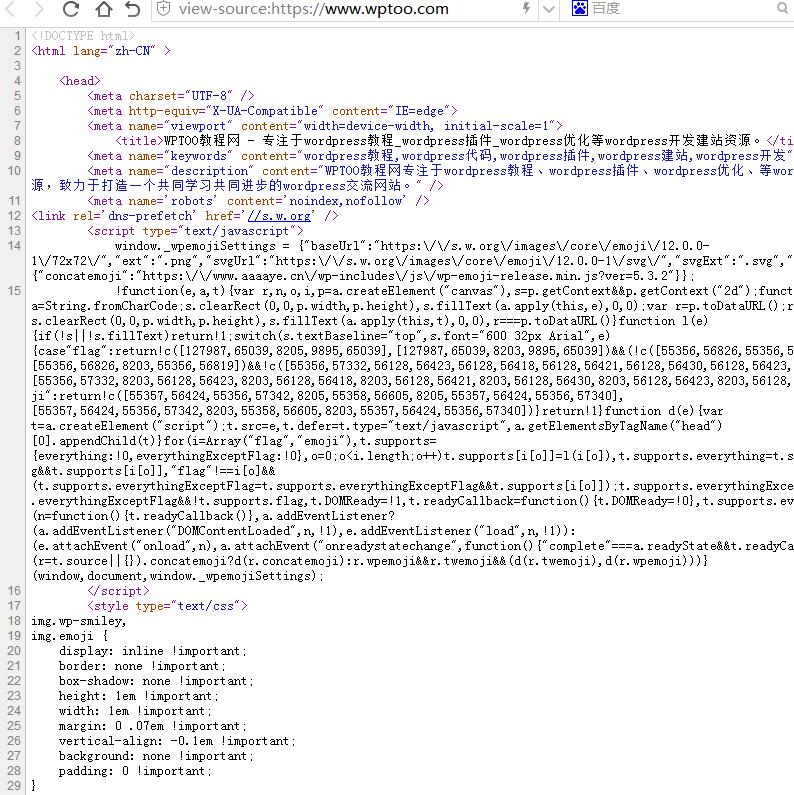This screenshot has height=795, width=794.
Task: Click the html lang="zh-CN" tag line
Action: 100,51
